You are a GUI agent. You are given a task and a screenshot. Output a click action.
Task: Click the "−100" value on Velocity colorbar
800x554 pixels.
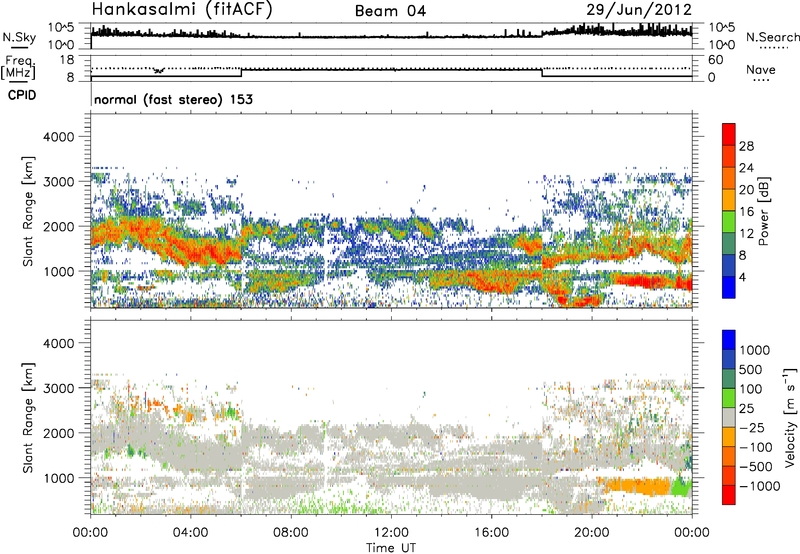tap(756, 447)
